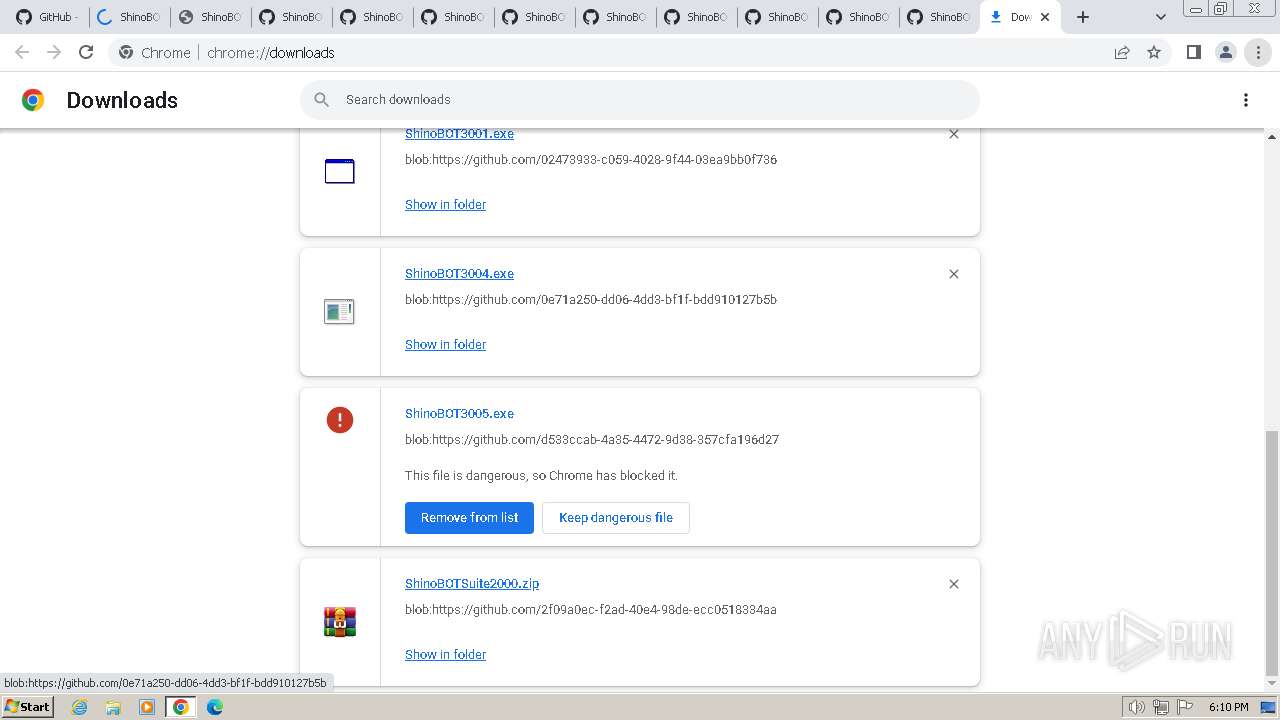Click in the Search downloads field
Image resolution: width=1280 pixels, height=720 pixels.
[640, 100]
